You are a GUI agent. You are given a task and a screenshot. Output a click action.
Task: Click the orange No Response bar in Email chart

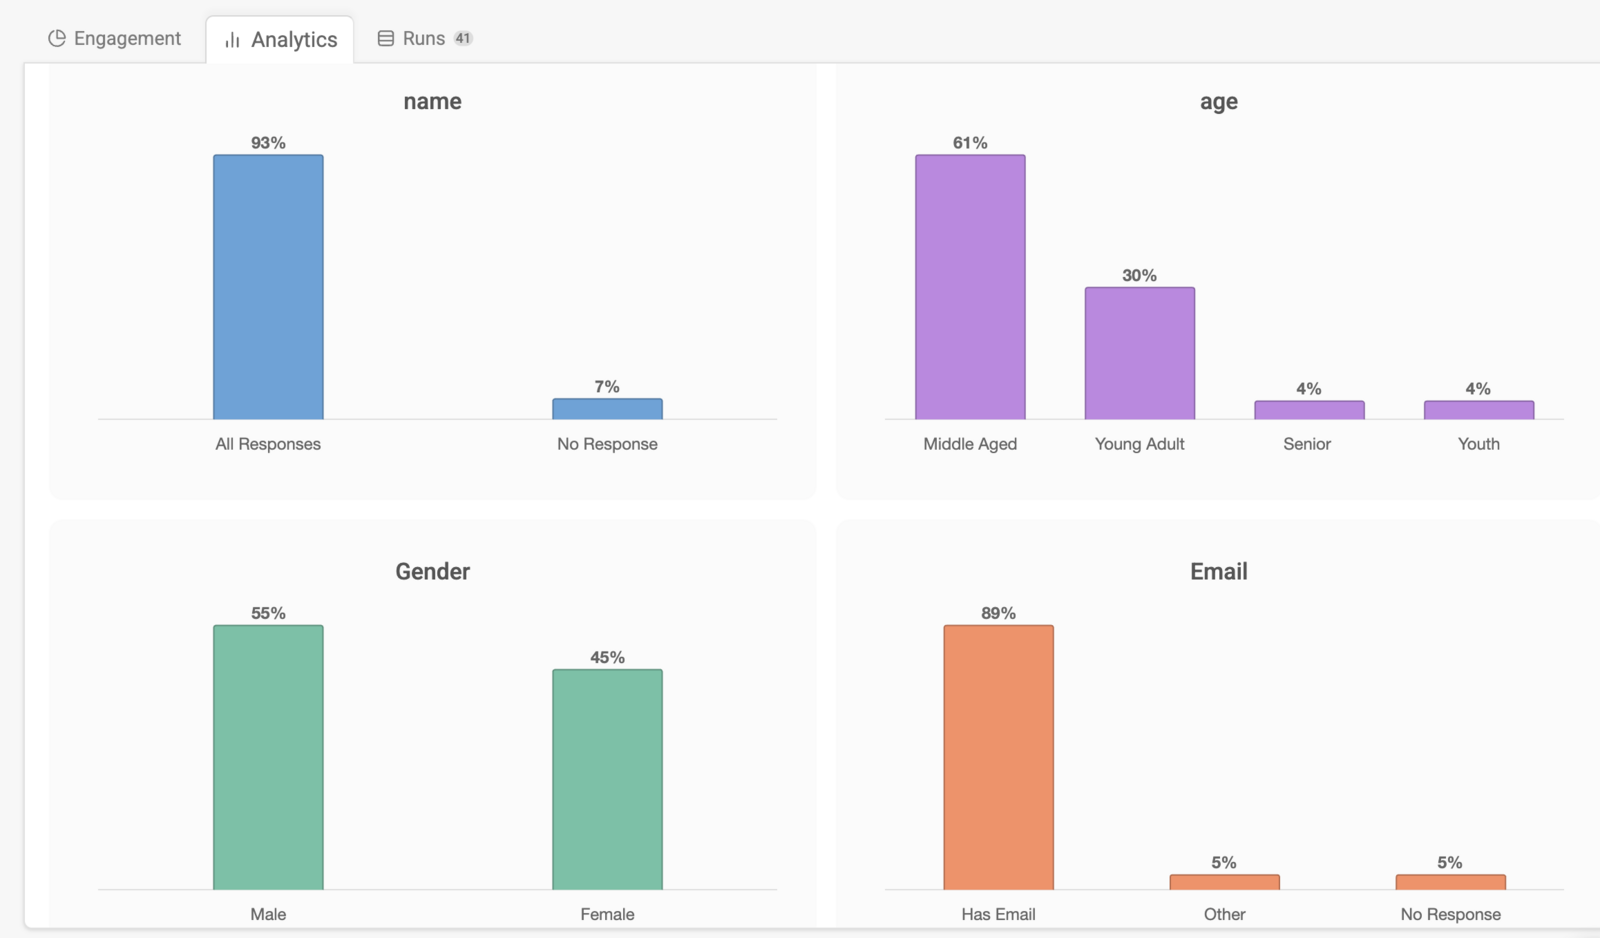(1450, 882)
